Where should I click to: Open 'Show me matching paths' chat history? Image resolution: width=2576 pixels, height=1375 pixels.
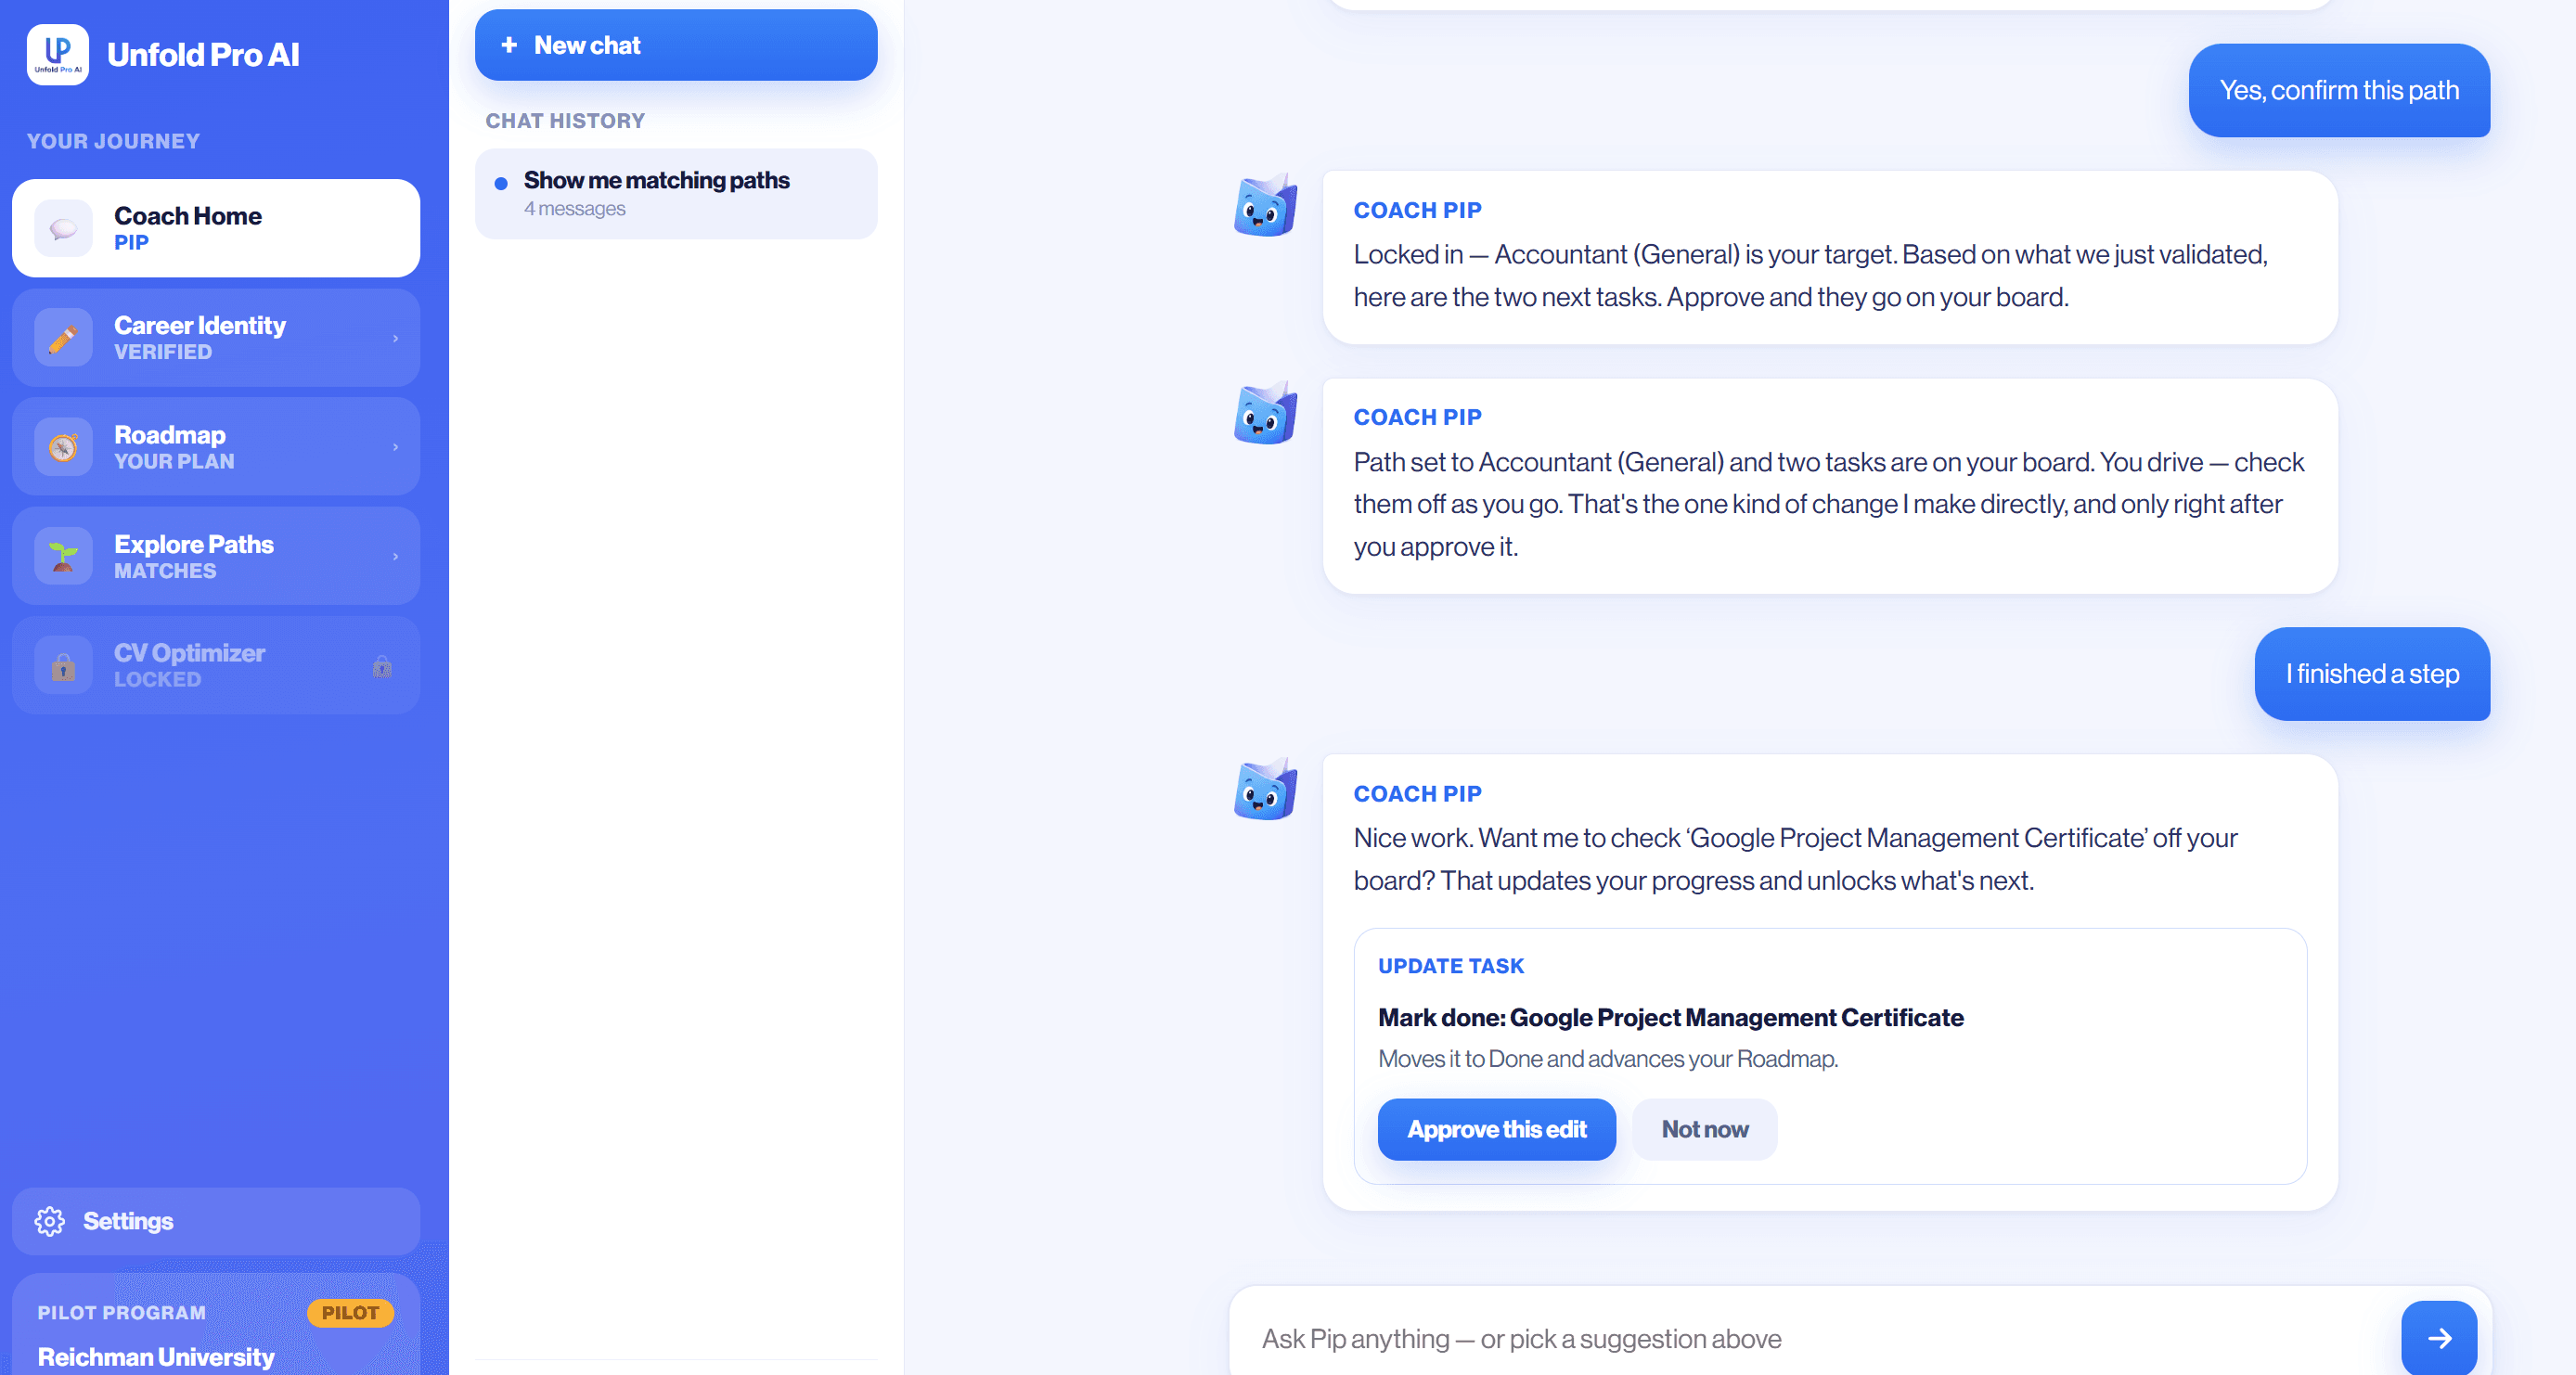676,194
